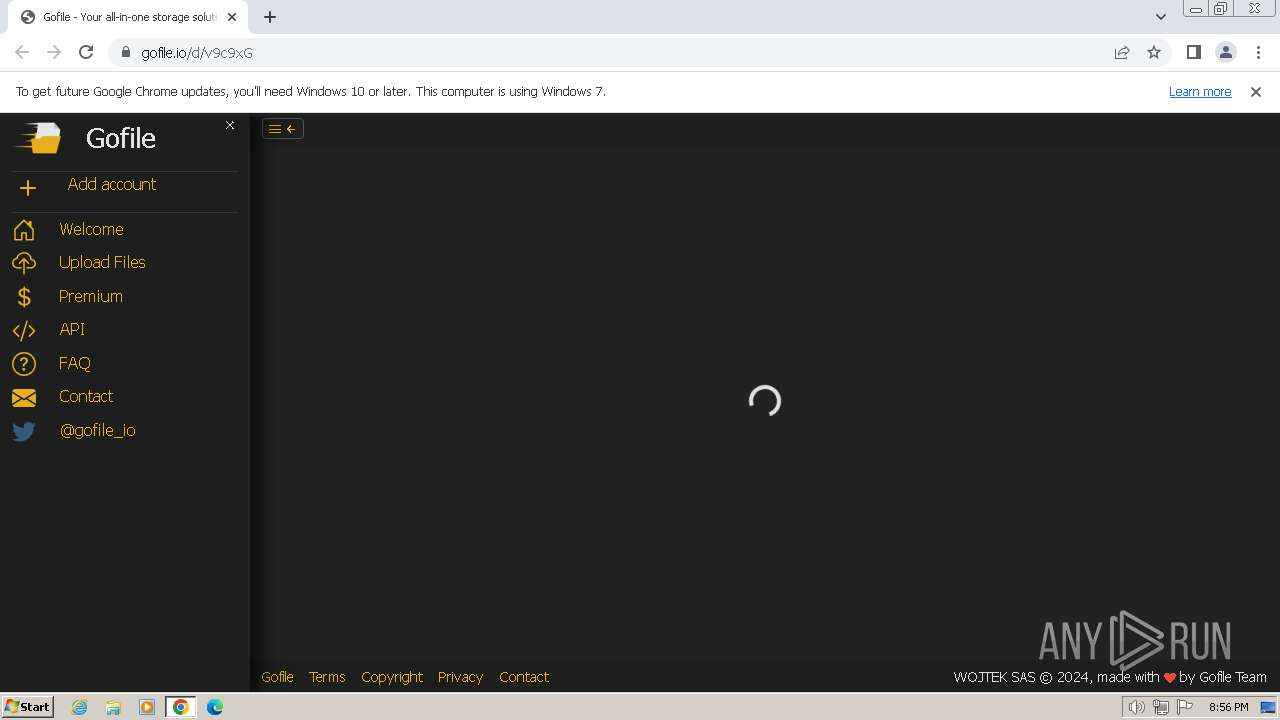The image size is (1280, 720).
Task: Close the Gofile browser tab
Action: coord(232,17)
